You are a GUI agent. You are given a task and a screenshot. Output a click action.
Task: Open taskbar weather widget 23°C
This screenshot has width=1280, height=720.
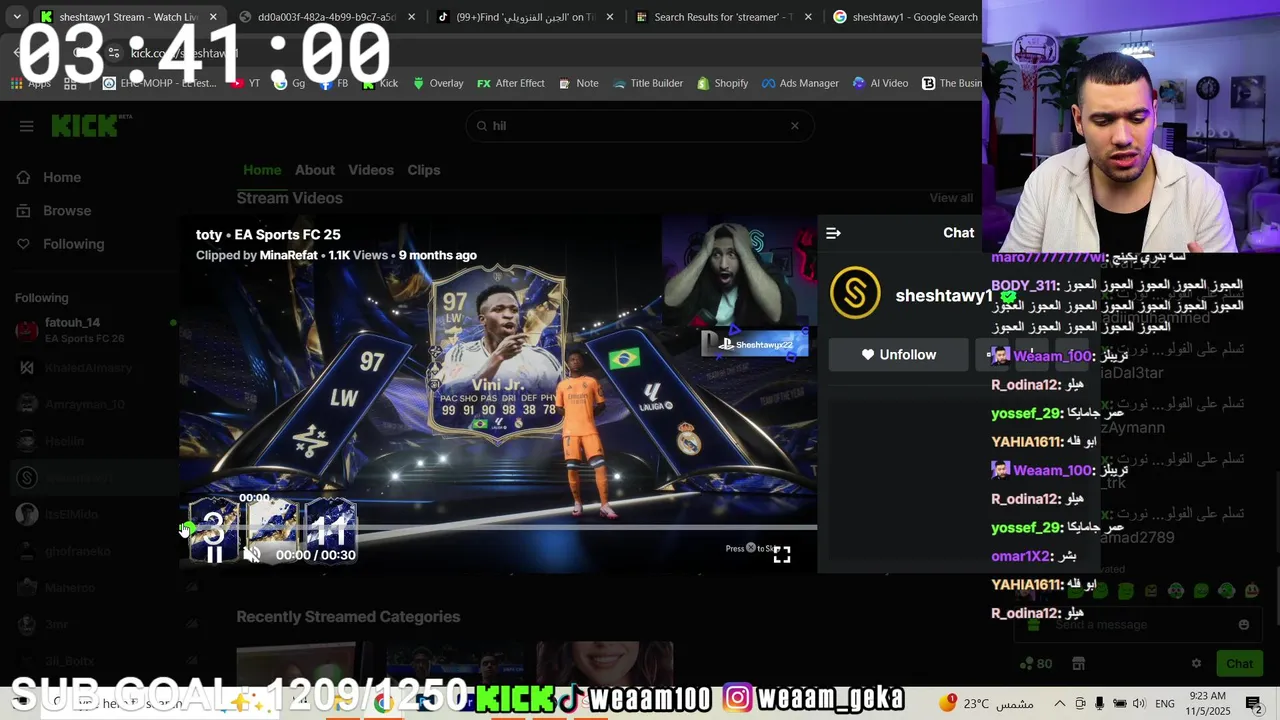click(x=986, y=703)
